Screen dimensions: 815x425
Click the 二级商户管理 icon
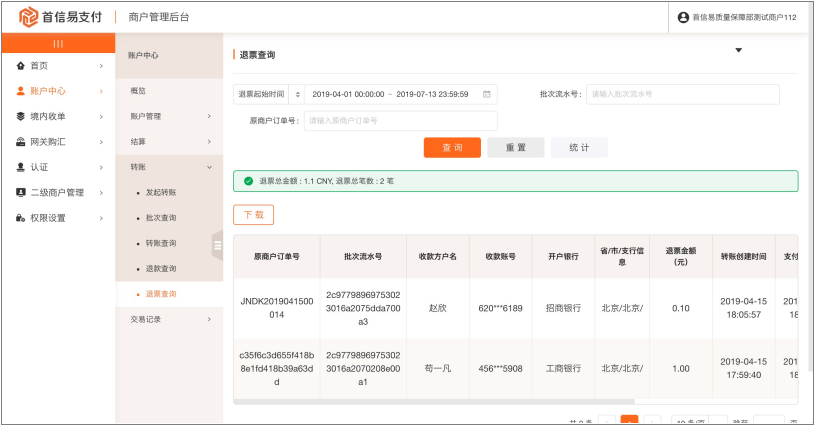[x=21, y=192]
